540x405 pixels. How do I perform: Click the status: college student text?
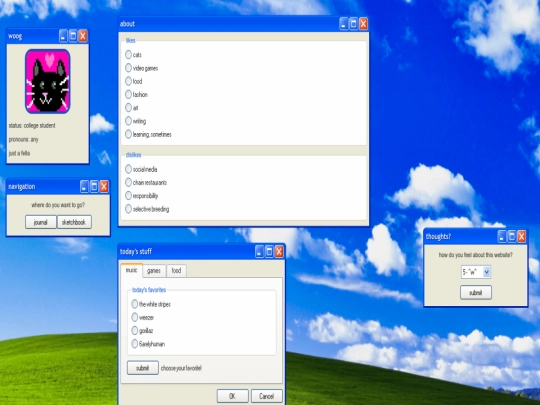pyautogui.click(x=32, y=125)
